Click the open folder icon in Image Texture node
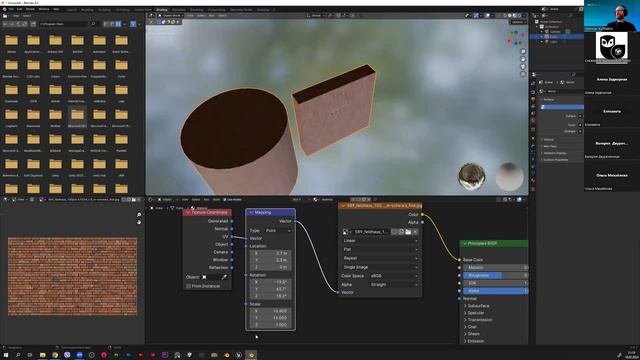 tap(408, 232)
